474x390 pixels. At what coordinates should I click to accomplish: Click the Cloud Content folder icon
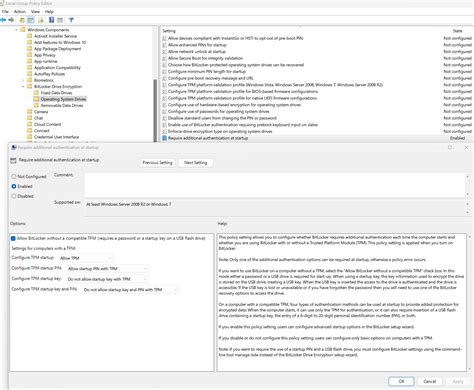[x=29, y=124]
